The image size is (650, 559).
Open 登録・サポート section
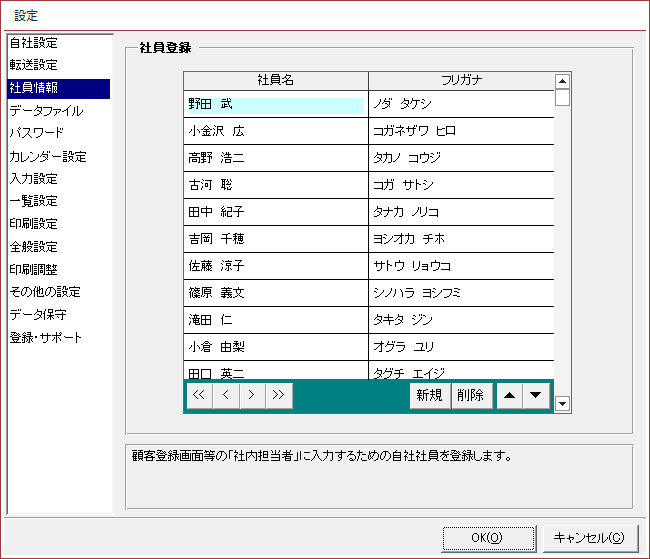point(46,338)
